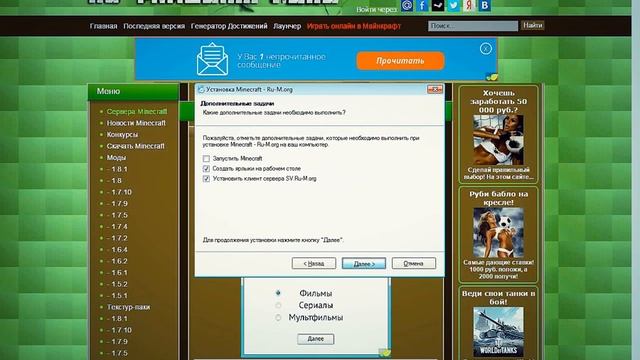Open the Хочешь заработать 50 000 руб ad image
This screenshot has height=360, width=640.
click(x=498, y=140)
